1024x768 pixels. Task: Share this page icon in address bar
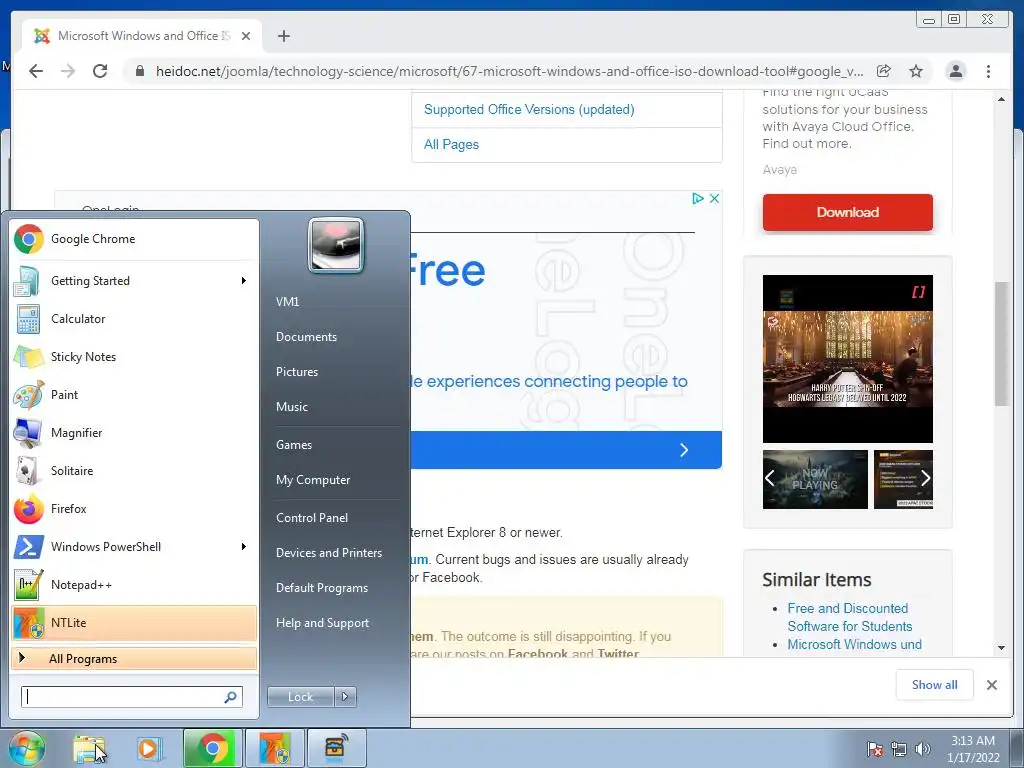(884, 71)
